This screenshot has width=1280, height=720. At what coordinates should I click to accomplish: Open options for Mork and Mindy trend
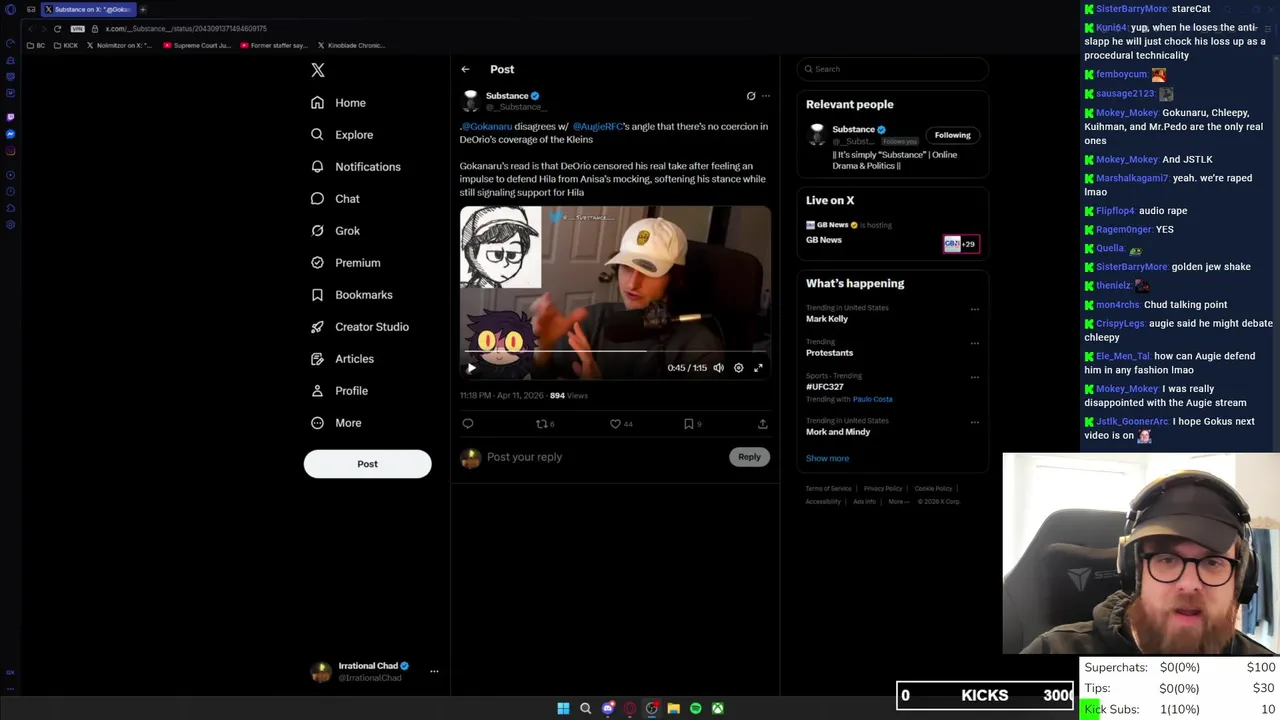[975, 422]
